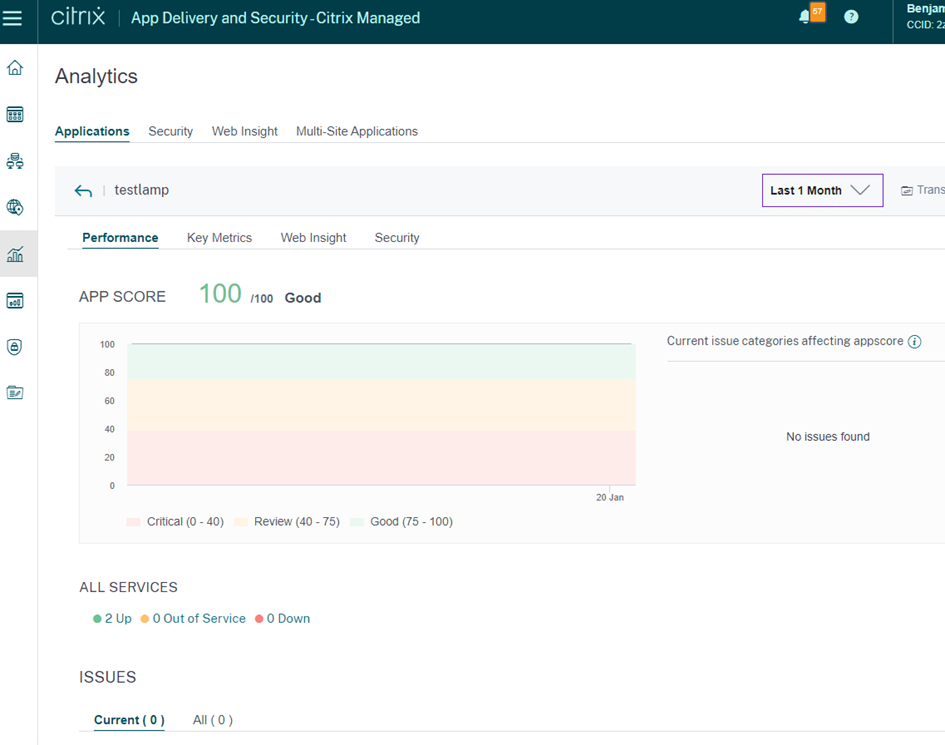Show All ( 0 ) issues tab
Image resolution: width=945 pixels, height=745 pixels.
pos(213,720)
